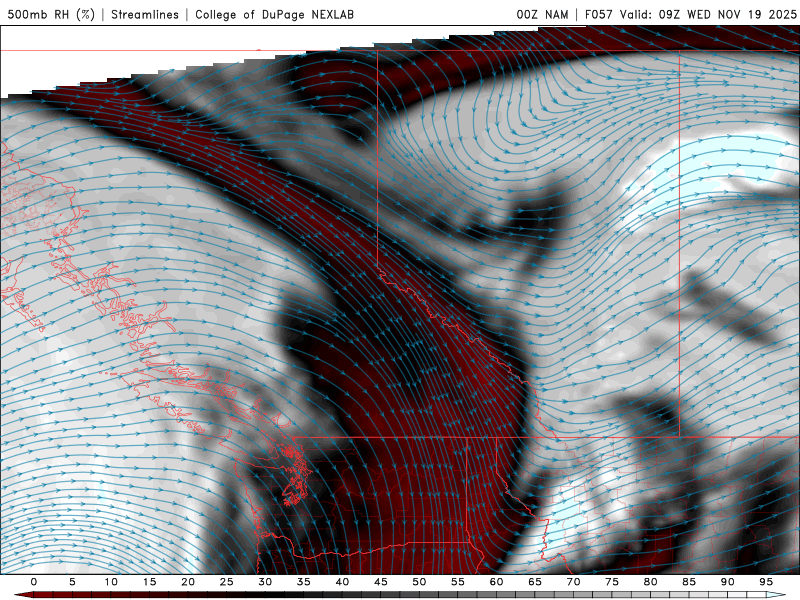This screenshot has width=800, height=600.
Task: Click the "55" label on the color scale
Action: pos(458,582)
